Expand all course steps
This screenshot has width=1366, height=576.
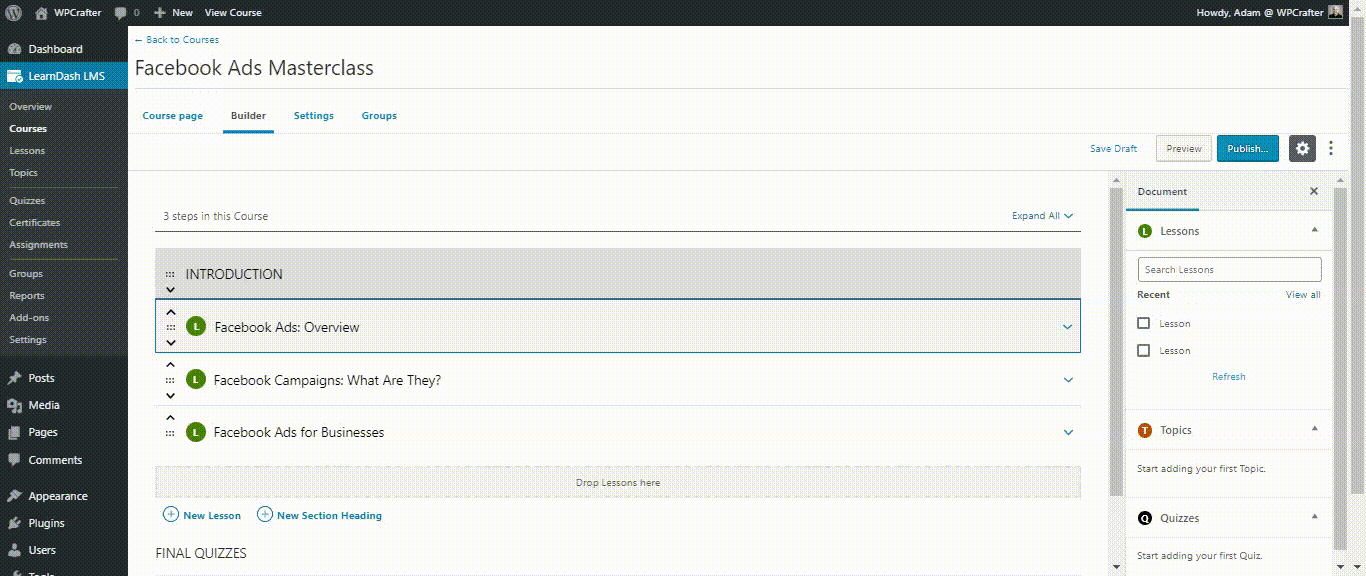pyautogui.click(x=1042, y=215)
